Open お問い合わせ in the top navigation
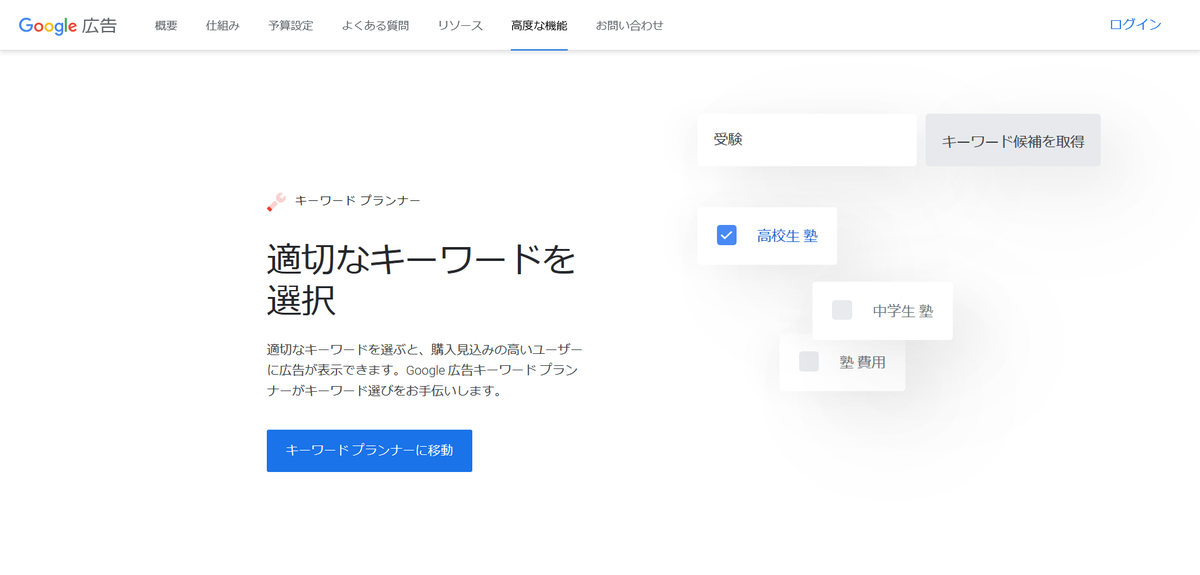 (629, 25)
